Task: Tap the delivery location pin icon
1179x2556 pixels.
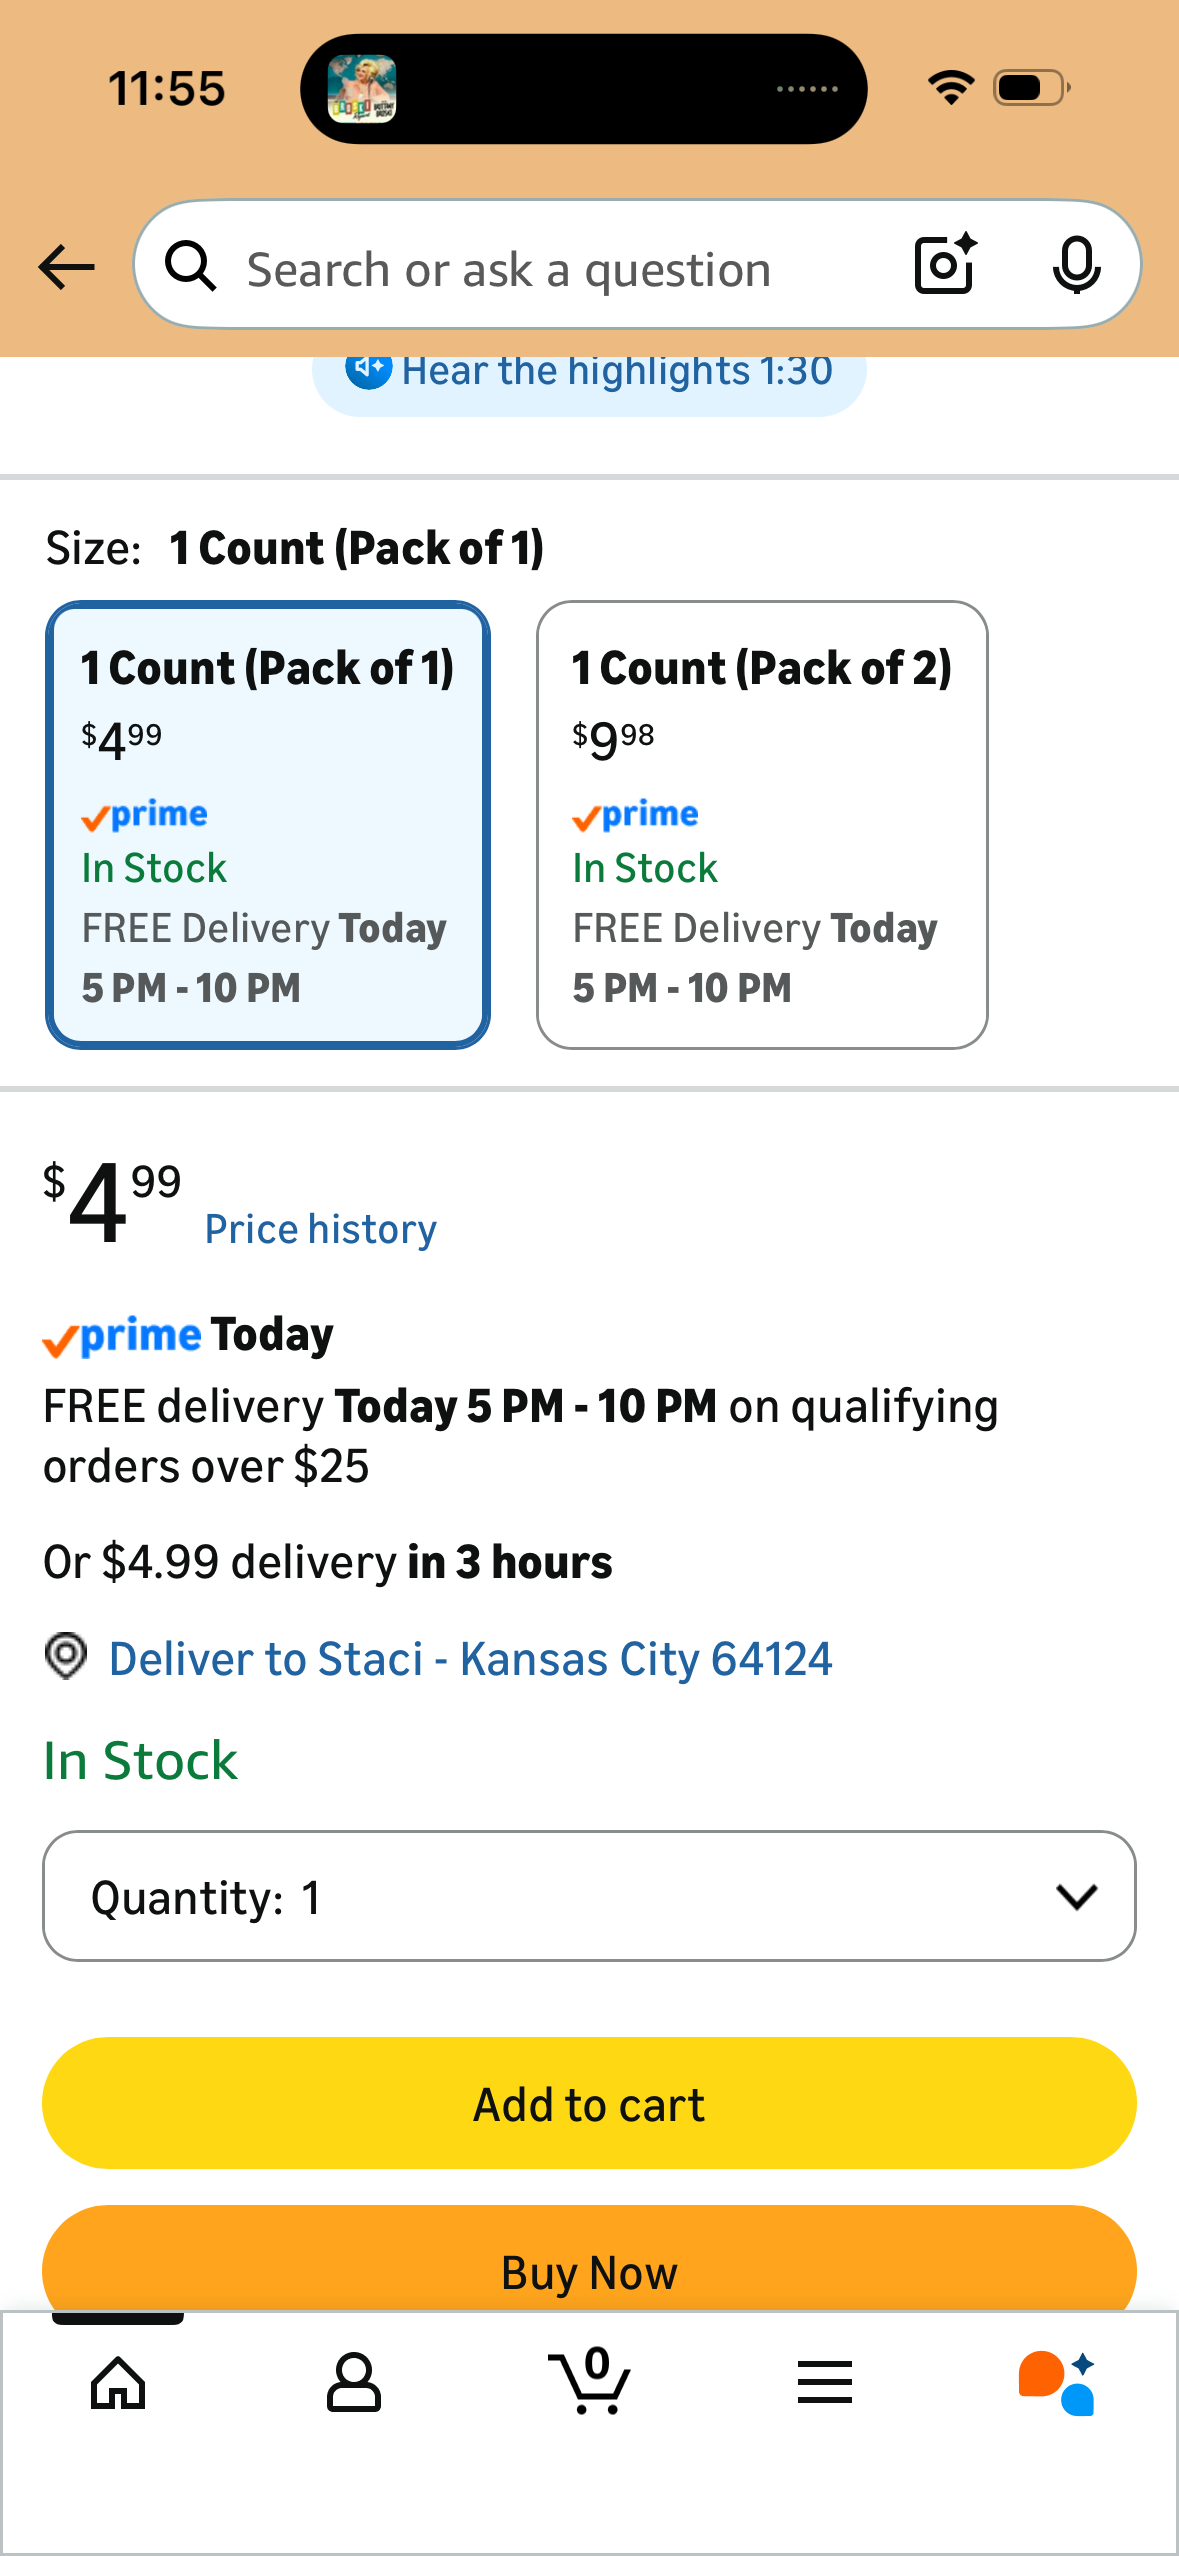Action: click(x=66, y=1657)
